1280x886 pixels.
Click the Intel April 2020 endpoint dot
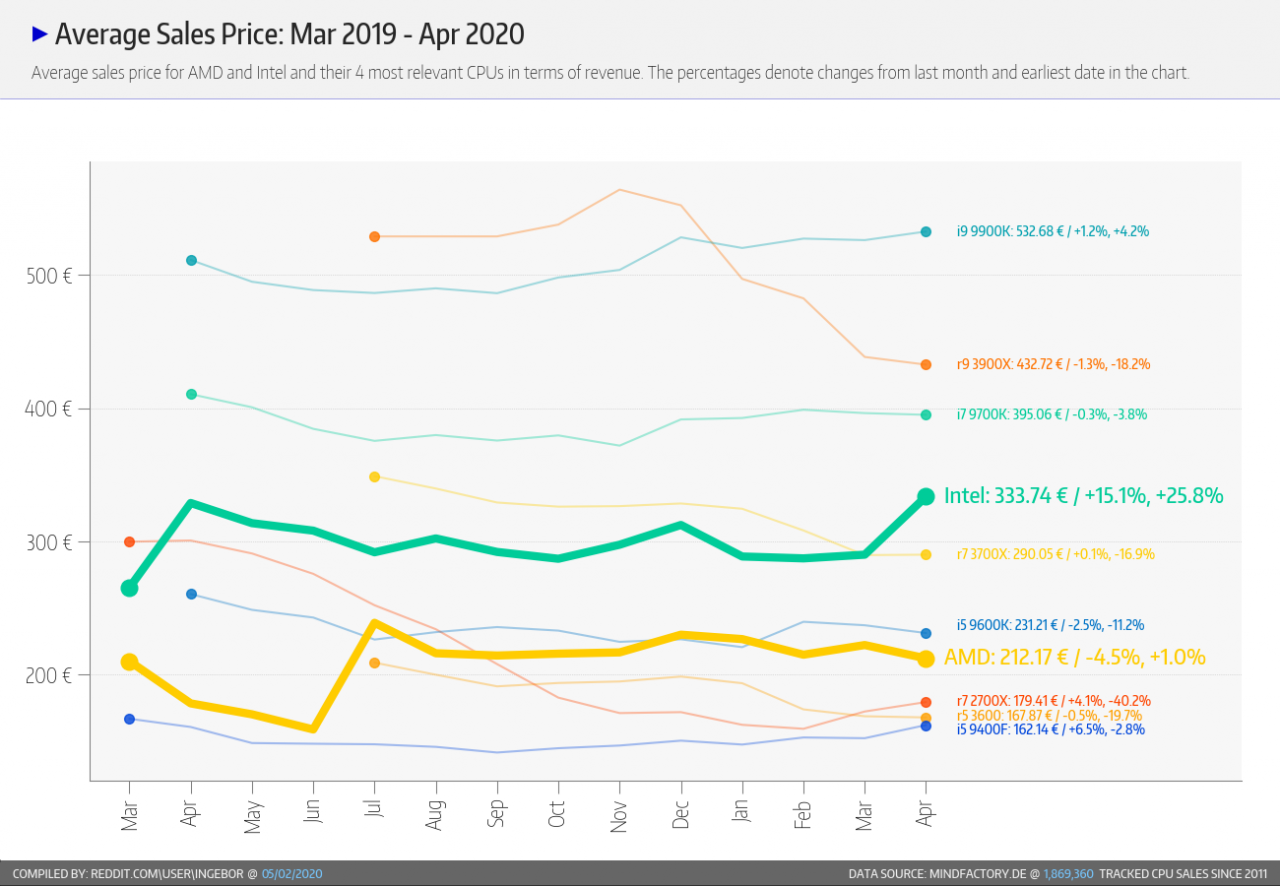(x=926, y=496)
